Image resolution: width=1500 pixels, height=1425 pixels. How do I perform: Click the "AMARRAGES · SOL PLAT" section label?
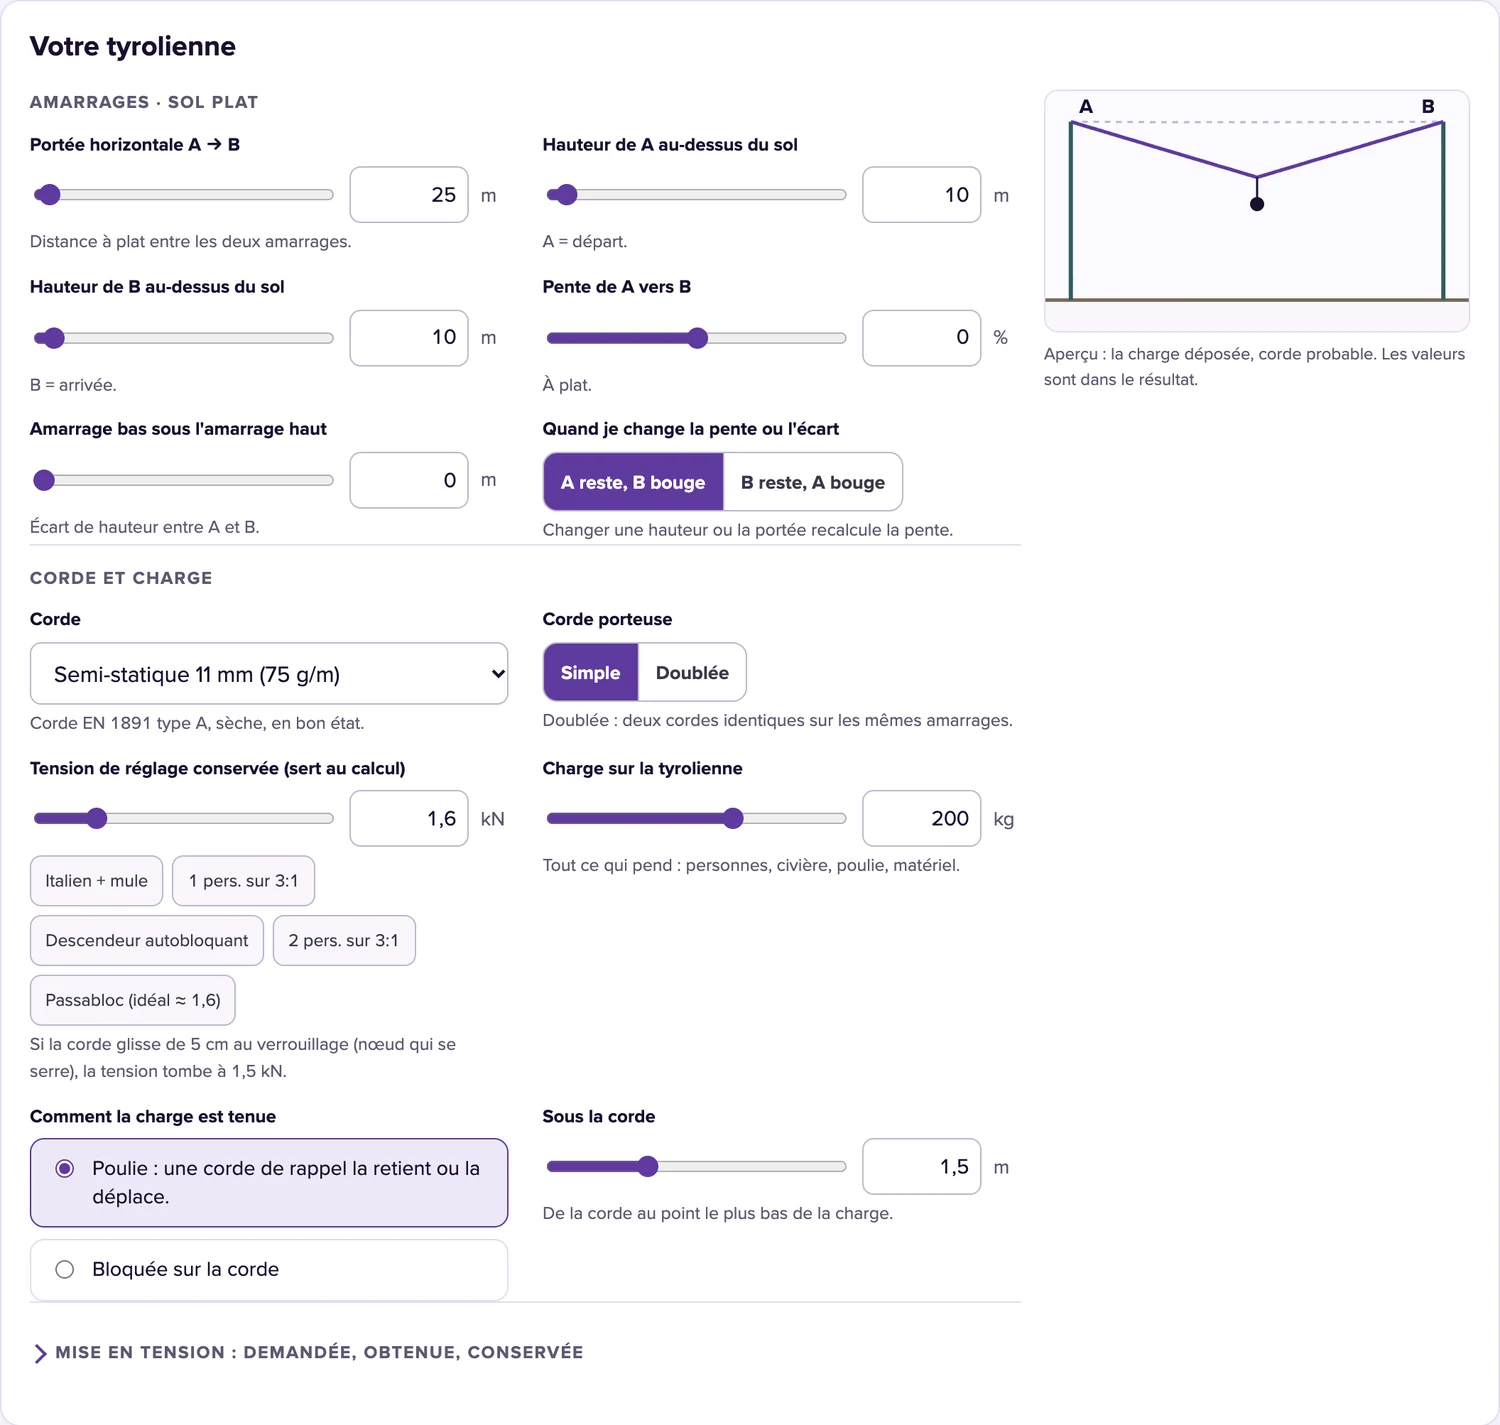click(144, 102)
